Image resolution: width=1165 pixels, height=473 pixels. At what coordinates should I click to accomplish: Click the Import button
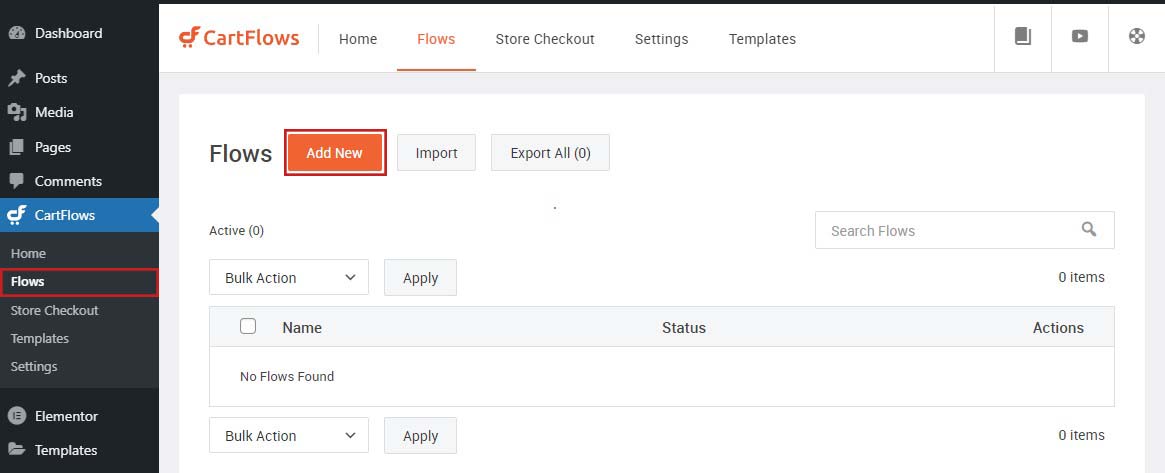click(x=436, y=153)
